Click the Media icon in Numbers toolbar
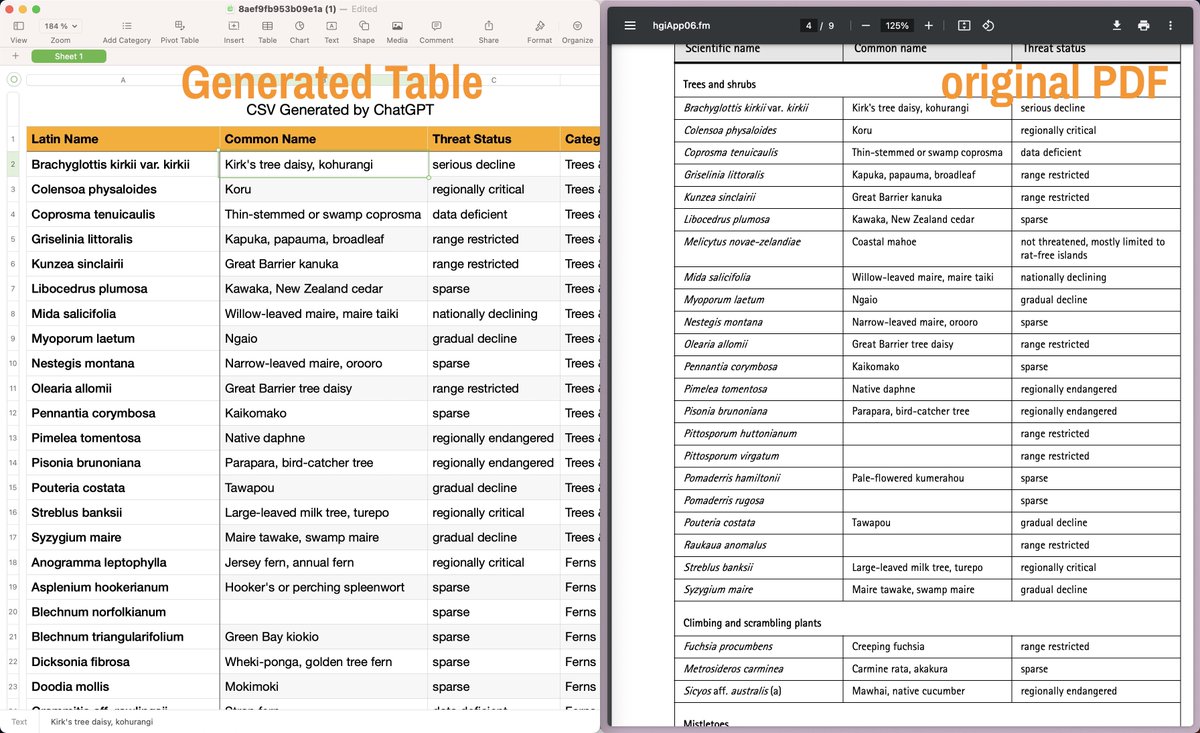Image resolution: width=1200 pixels, height=733 pixels. click(x=397, y=26)
